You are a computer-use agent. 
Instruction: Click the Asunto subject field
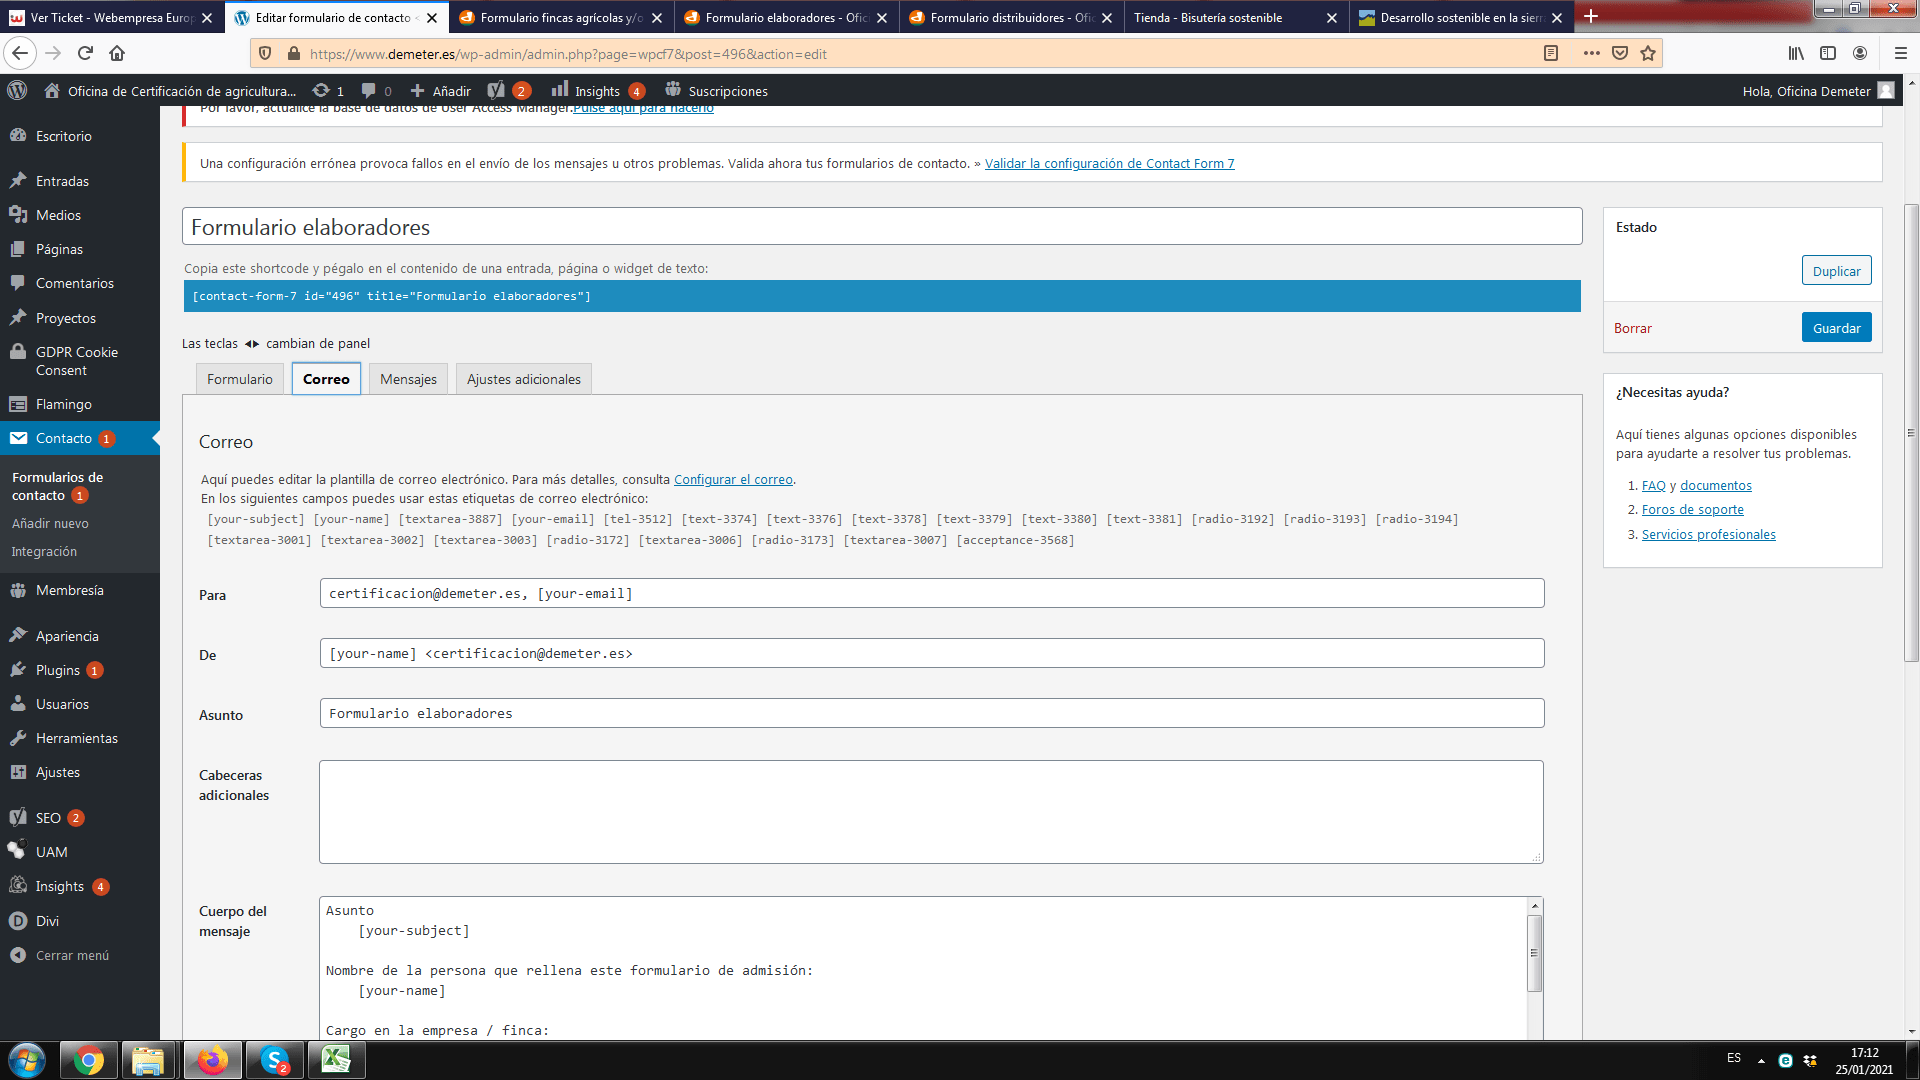pyautogui.click(x=932, y=713)
